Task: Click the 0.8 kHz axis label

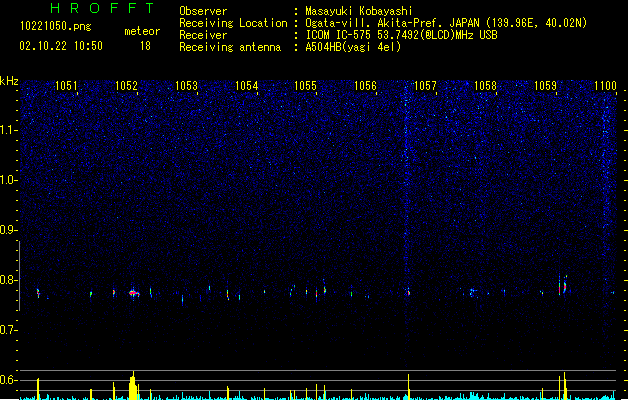Action: (x=9, y=280)
